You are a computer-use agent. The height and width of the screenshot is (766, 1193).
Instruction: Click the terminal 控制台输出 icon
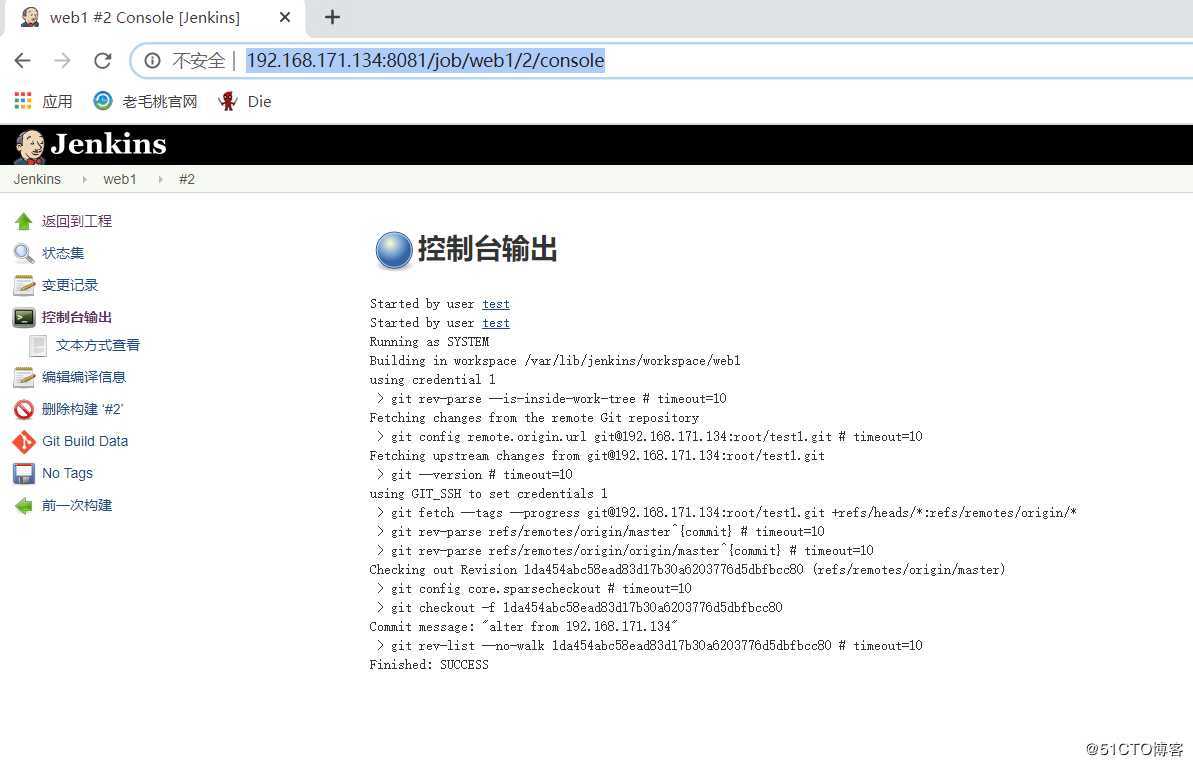point(24,317)
